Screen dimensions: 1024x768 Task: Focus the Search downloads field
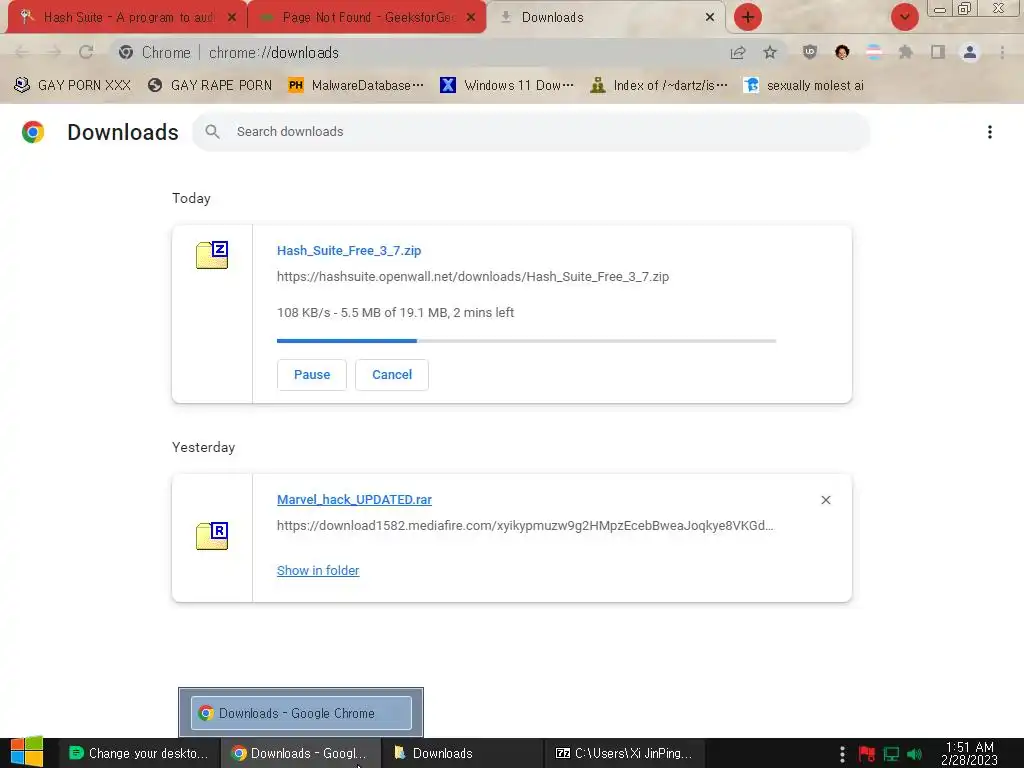[530, 132]
